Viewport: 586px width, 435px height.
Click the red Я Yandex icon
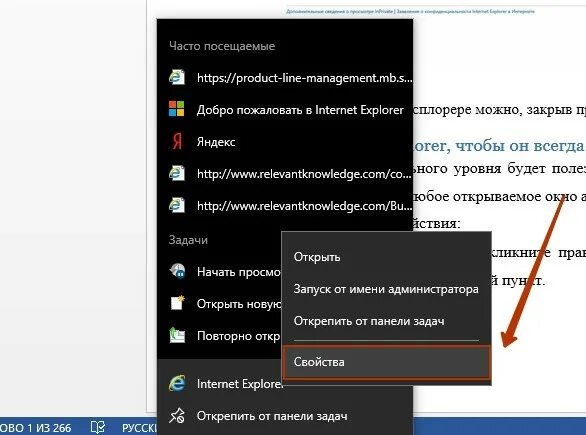(177, 141)
